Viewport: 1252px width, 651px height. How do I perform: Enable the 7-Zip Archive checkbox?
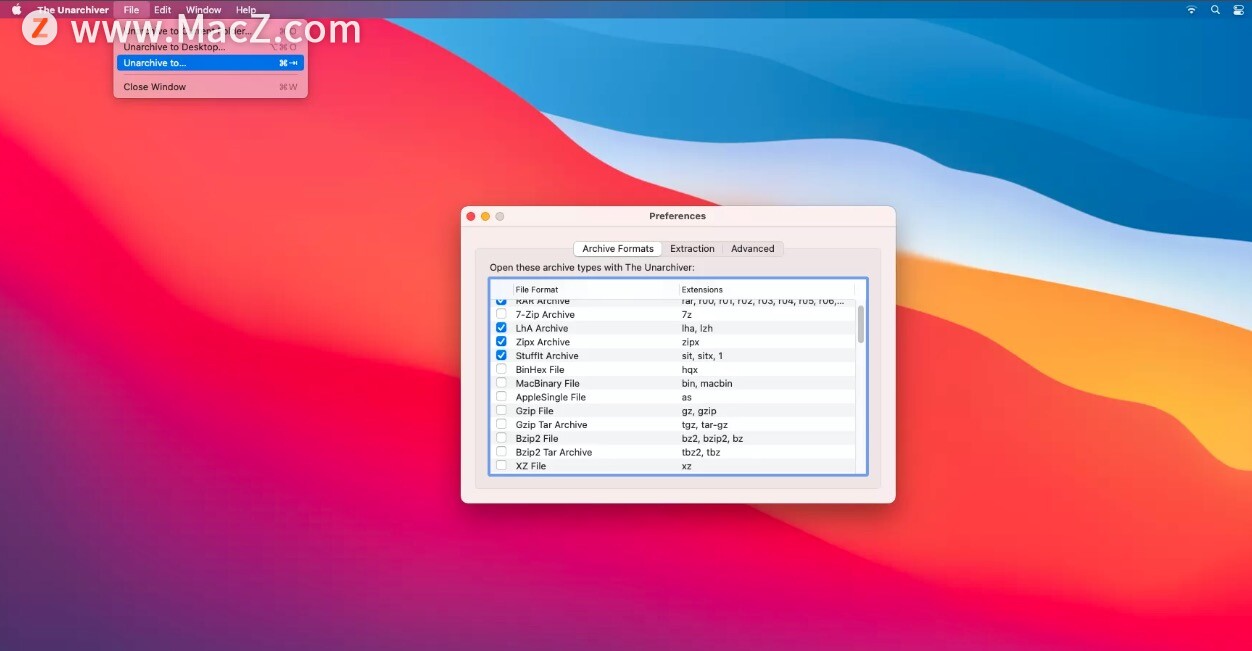501,314
